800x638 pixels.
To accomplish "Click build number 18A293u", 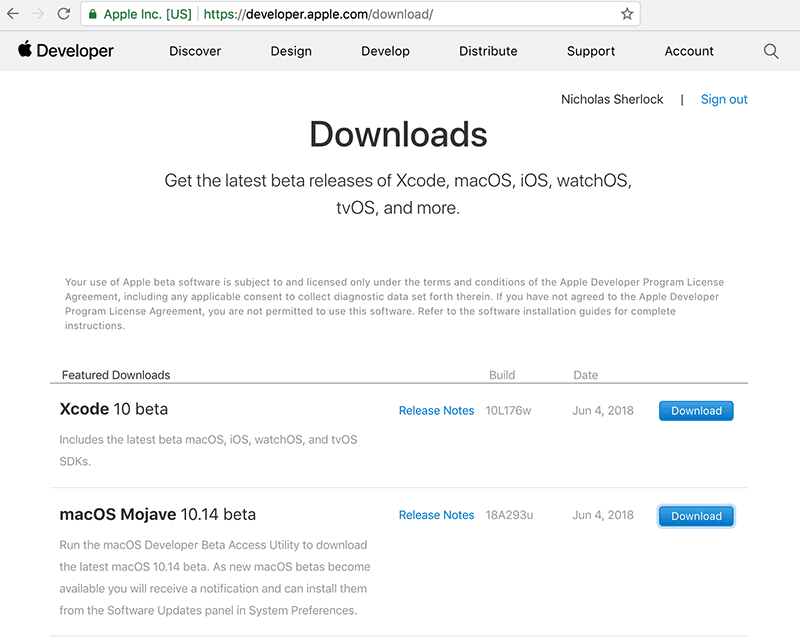I will click(x=509, y=515).
